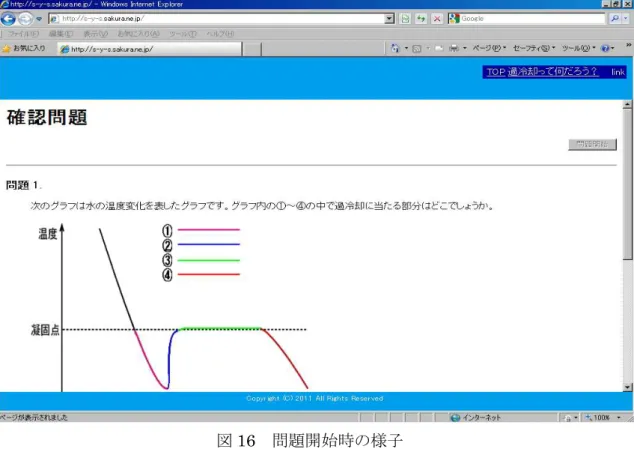
Task: Click the browser Back arrow button
Action: click(8, 19)
